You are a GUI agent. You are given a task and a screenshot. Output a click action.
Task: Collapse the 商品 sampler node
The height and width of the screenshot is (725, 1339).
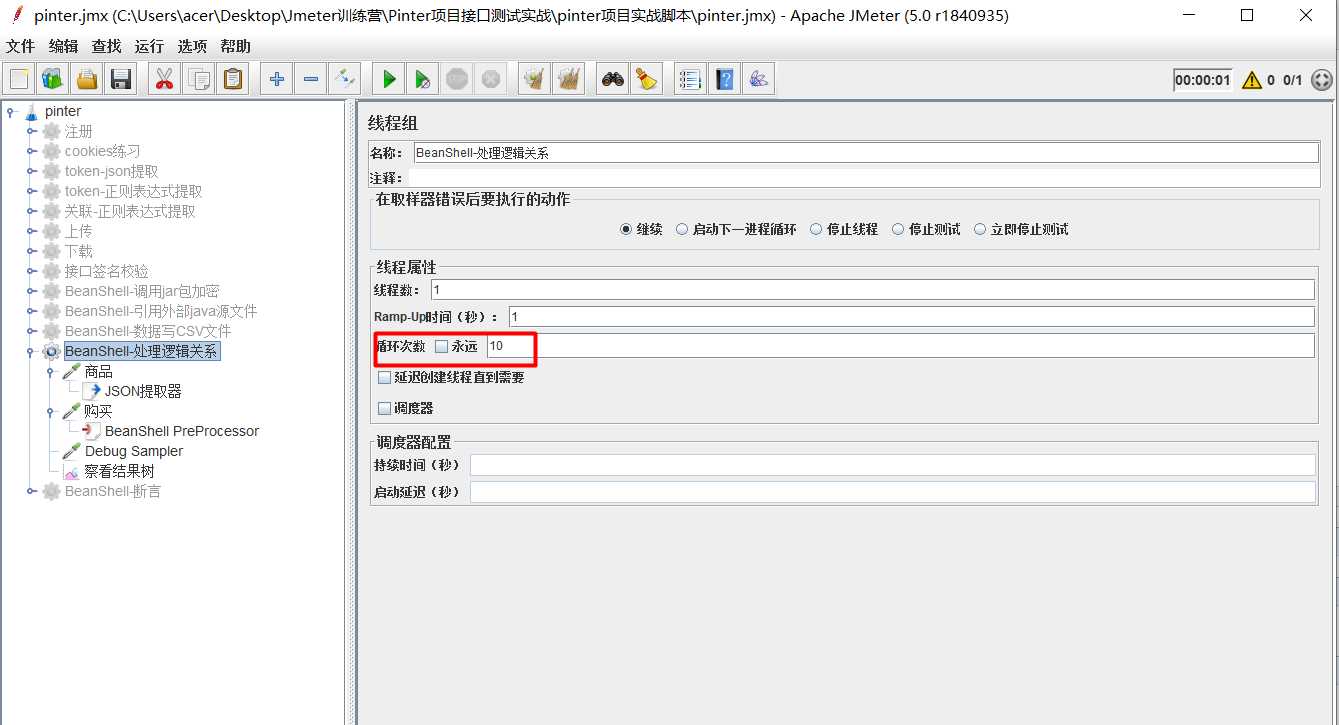pos(50,371)
